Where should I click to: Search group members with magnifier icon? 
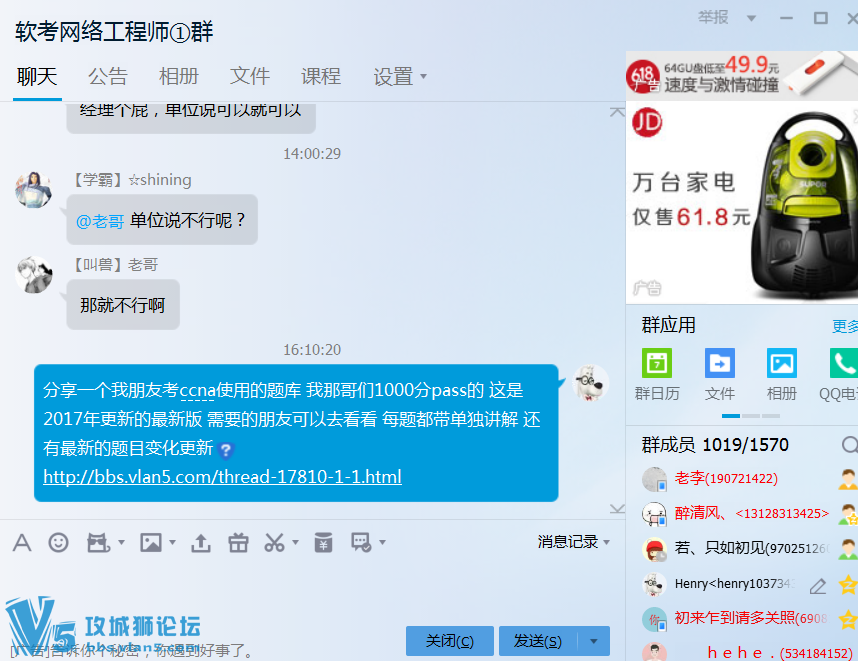click(849, 444)
